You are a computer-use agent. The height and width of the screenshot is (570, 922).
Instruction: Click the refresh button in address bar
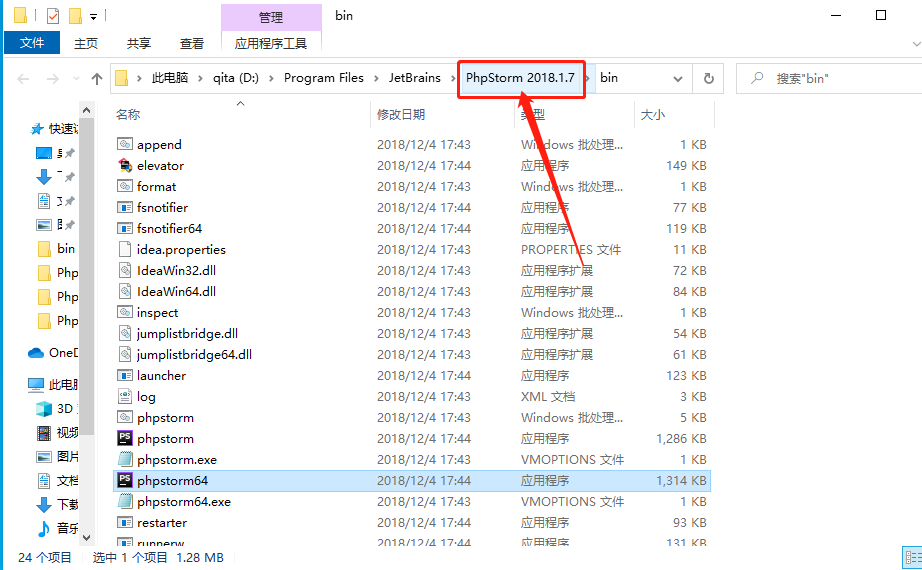click(709, 78)
